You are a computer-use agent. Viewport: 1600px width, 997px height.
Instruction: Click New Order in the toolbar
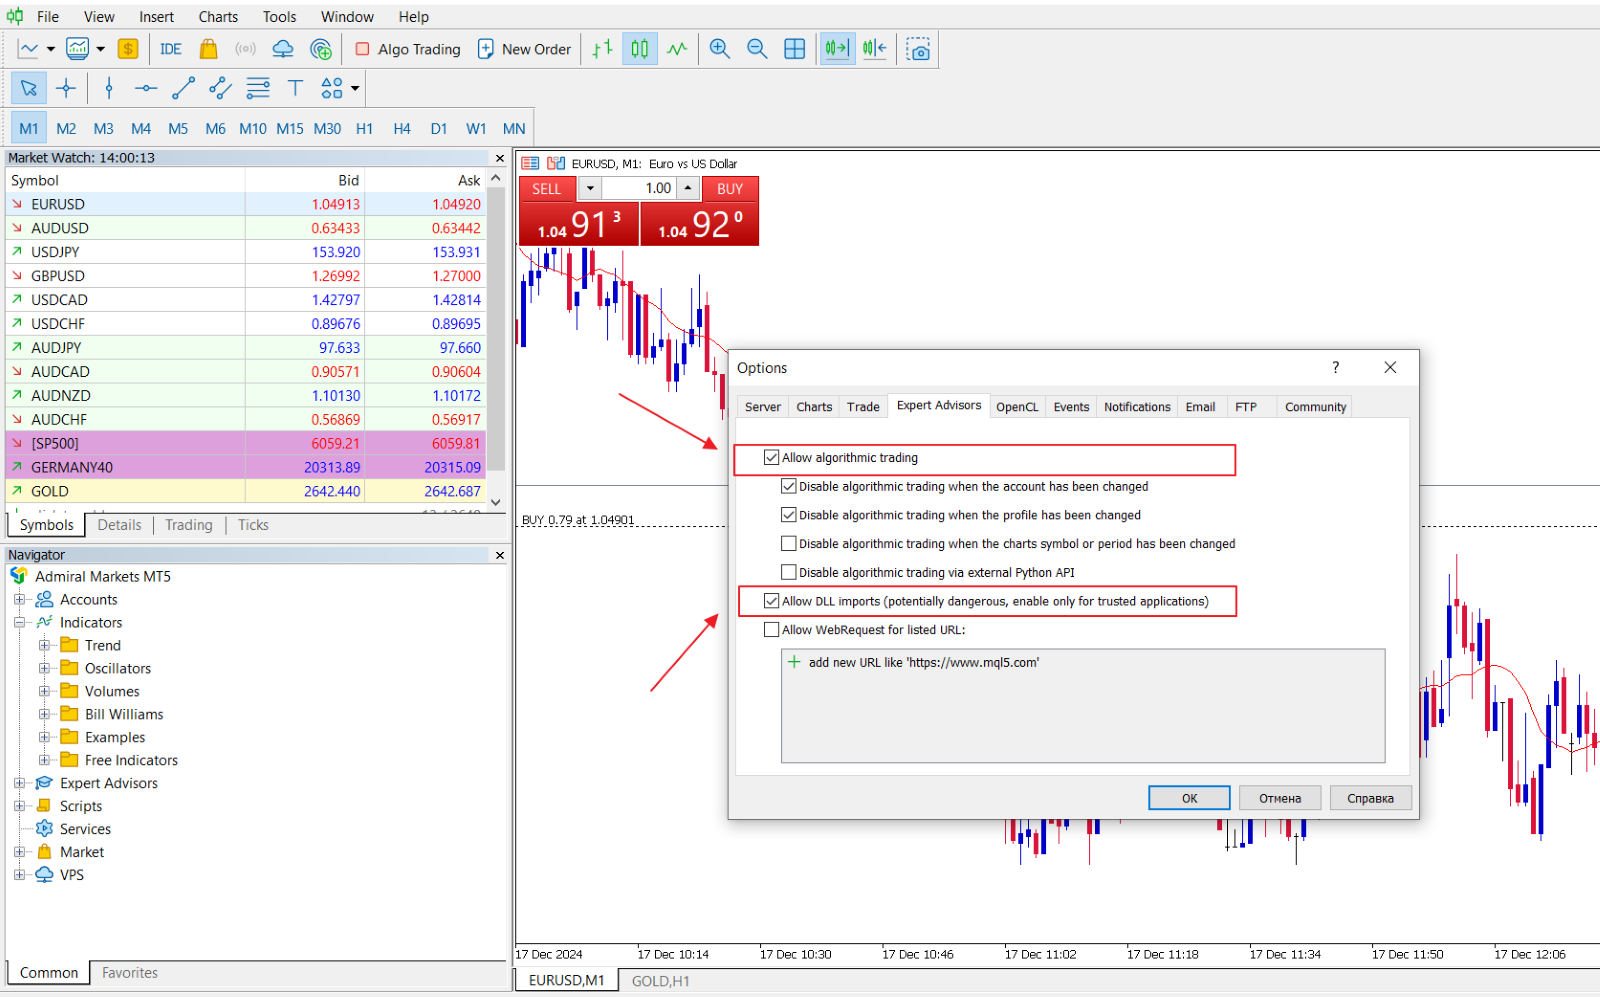point(524,49)
